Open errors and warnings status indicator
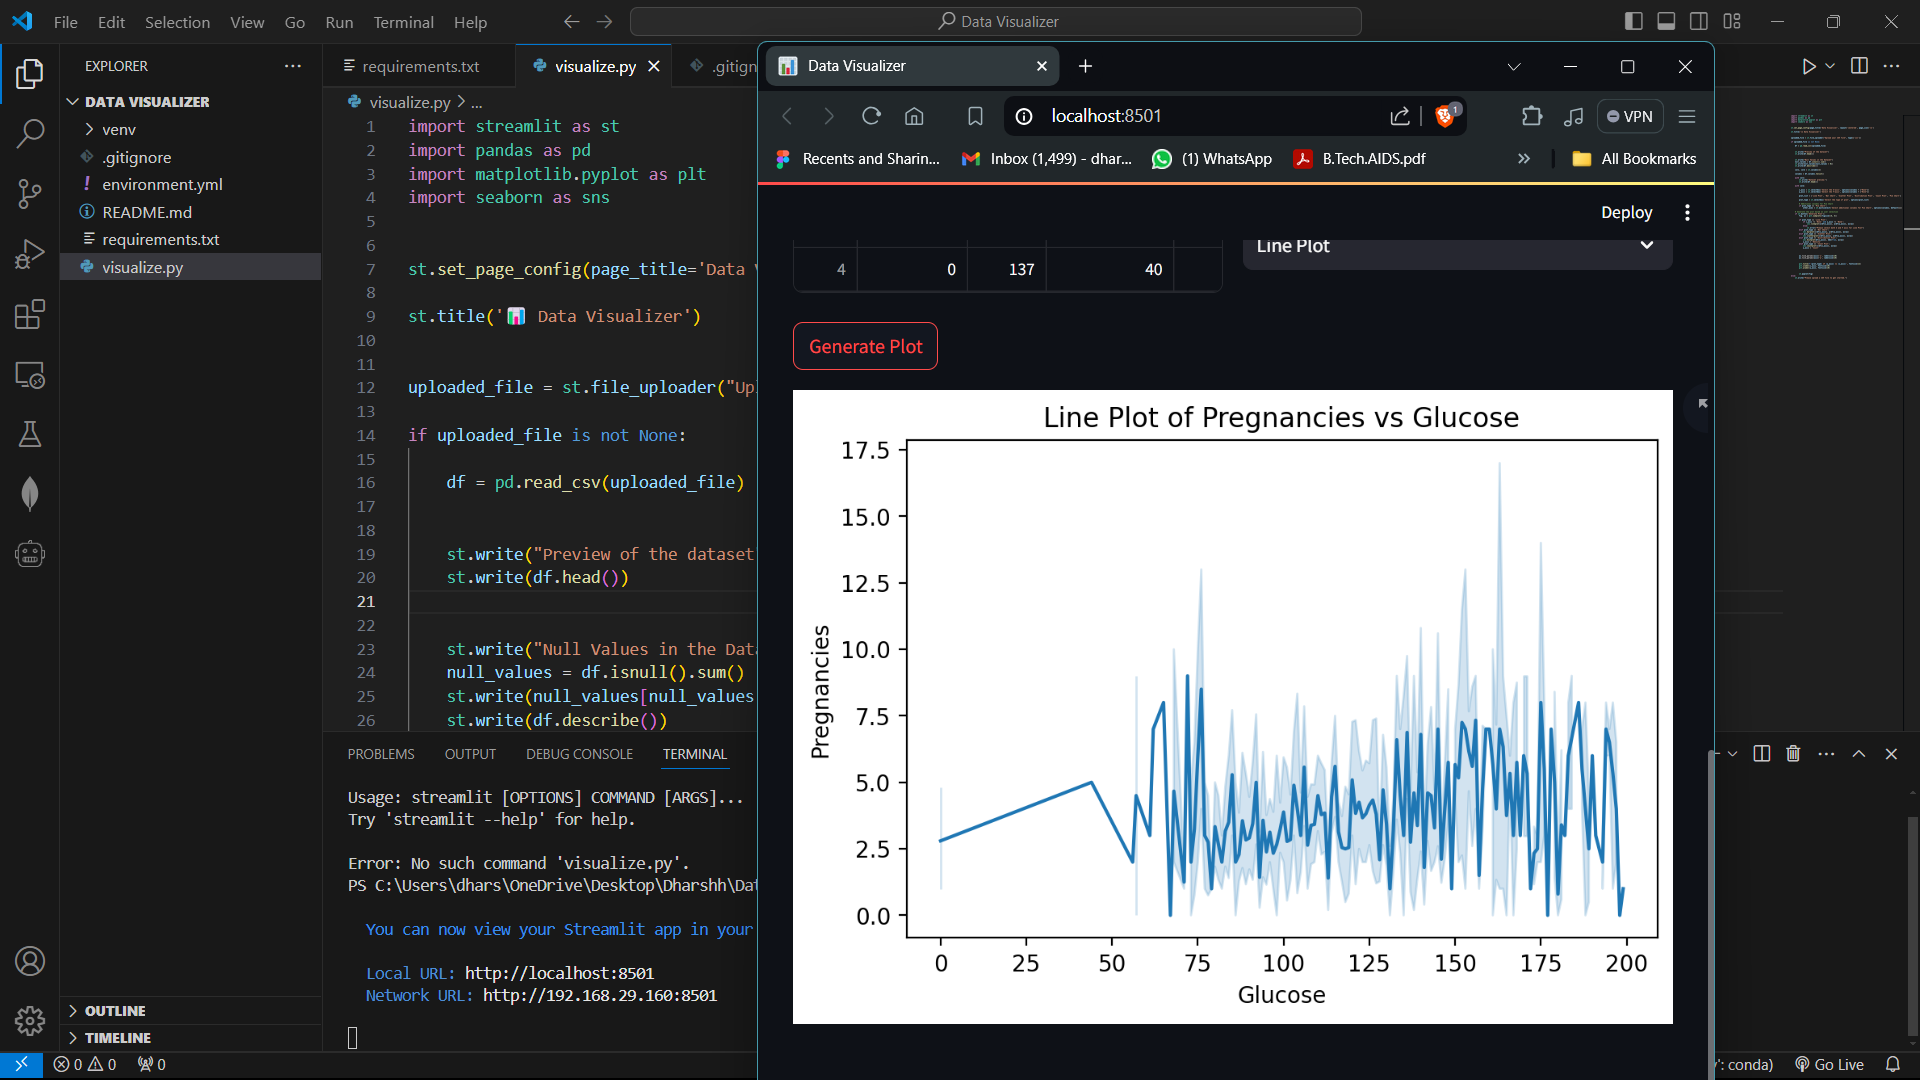1920x1080 pixels. pyautogui.click(x=85, y=1064)
